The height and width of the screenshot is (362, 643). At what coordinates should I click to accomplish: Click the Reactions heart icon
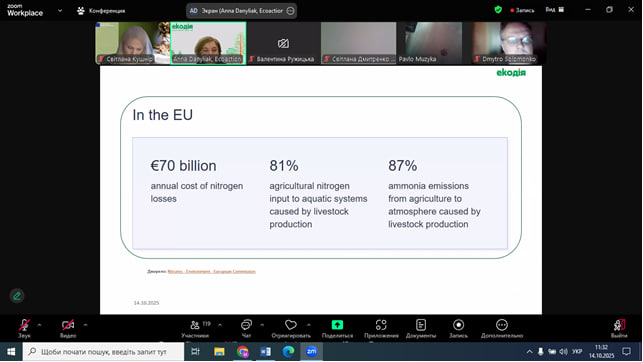[x=291, y=325]
